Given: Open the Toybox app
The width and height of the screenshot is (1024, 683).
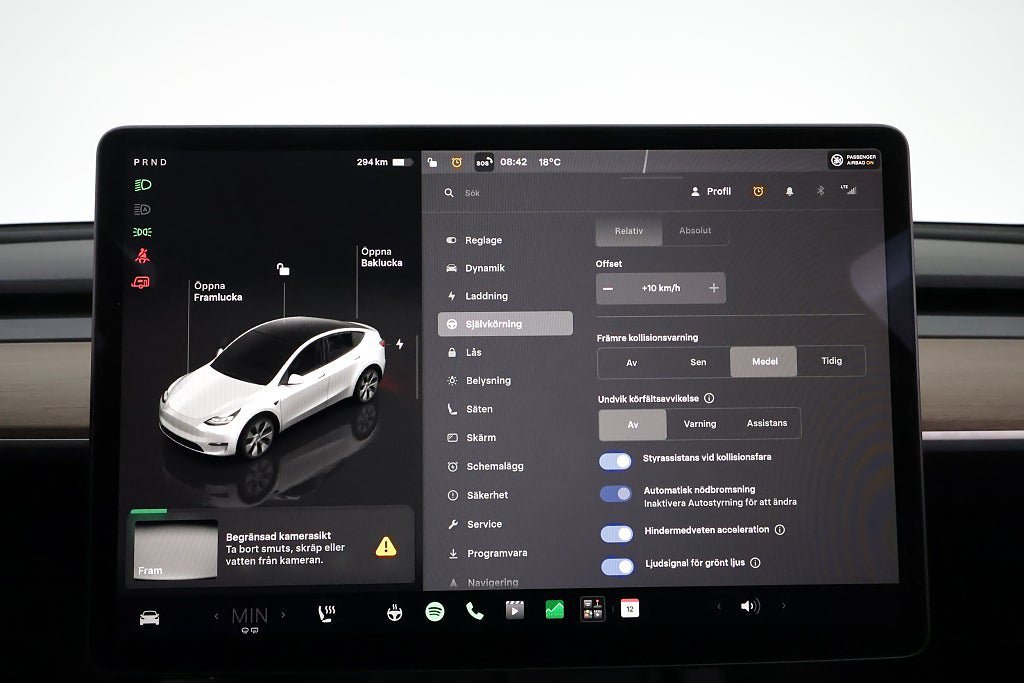Looking at the screenshot, I should point(592,609).
